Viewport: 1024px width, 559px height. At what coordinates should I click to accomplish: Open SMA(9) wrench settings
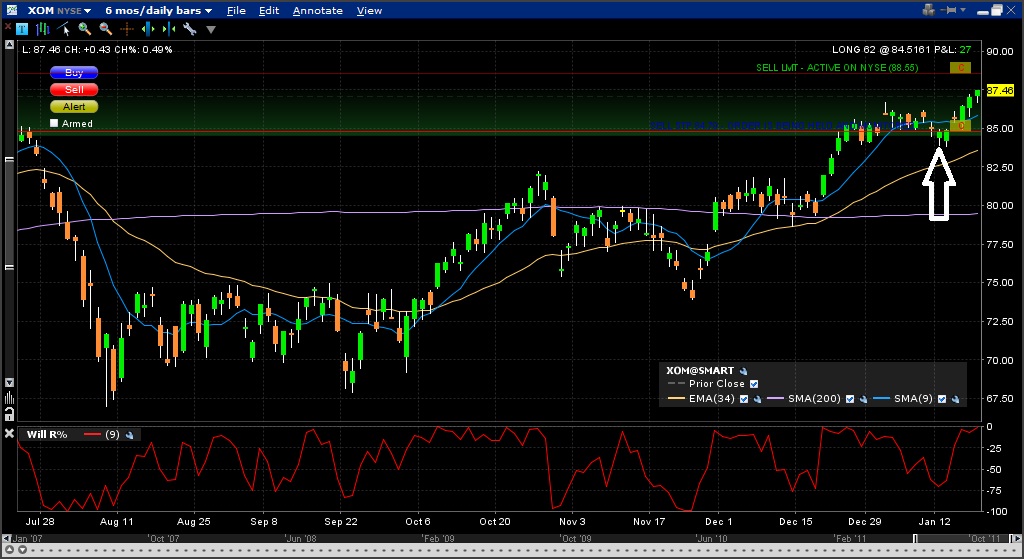[955, 399]
